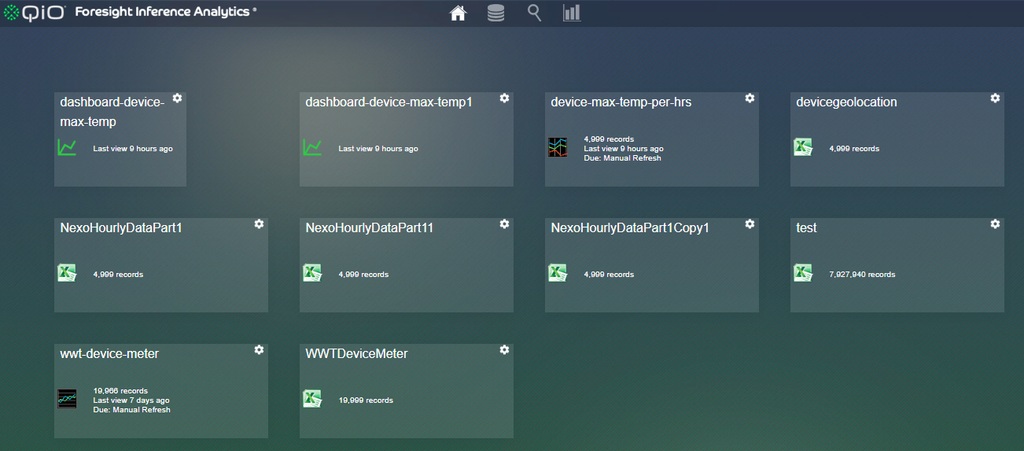Click dark chart icon on wwt-device-meter card
This screenshot has width=1024, height=451.
(67, 399)
